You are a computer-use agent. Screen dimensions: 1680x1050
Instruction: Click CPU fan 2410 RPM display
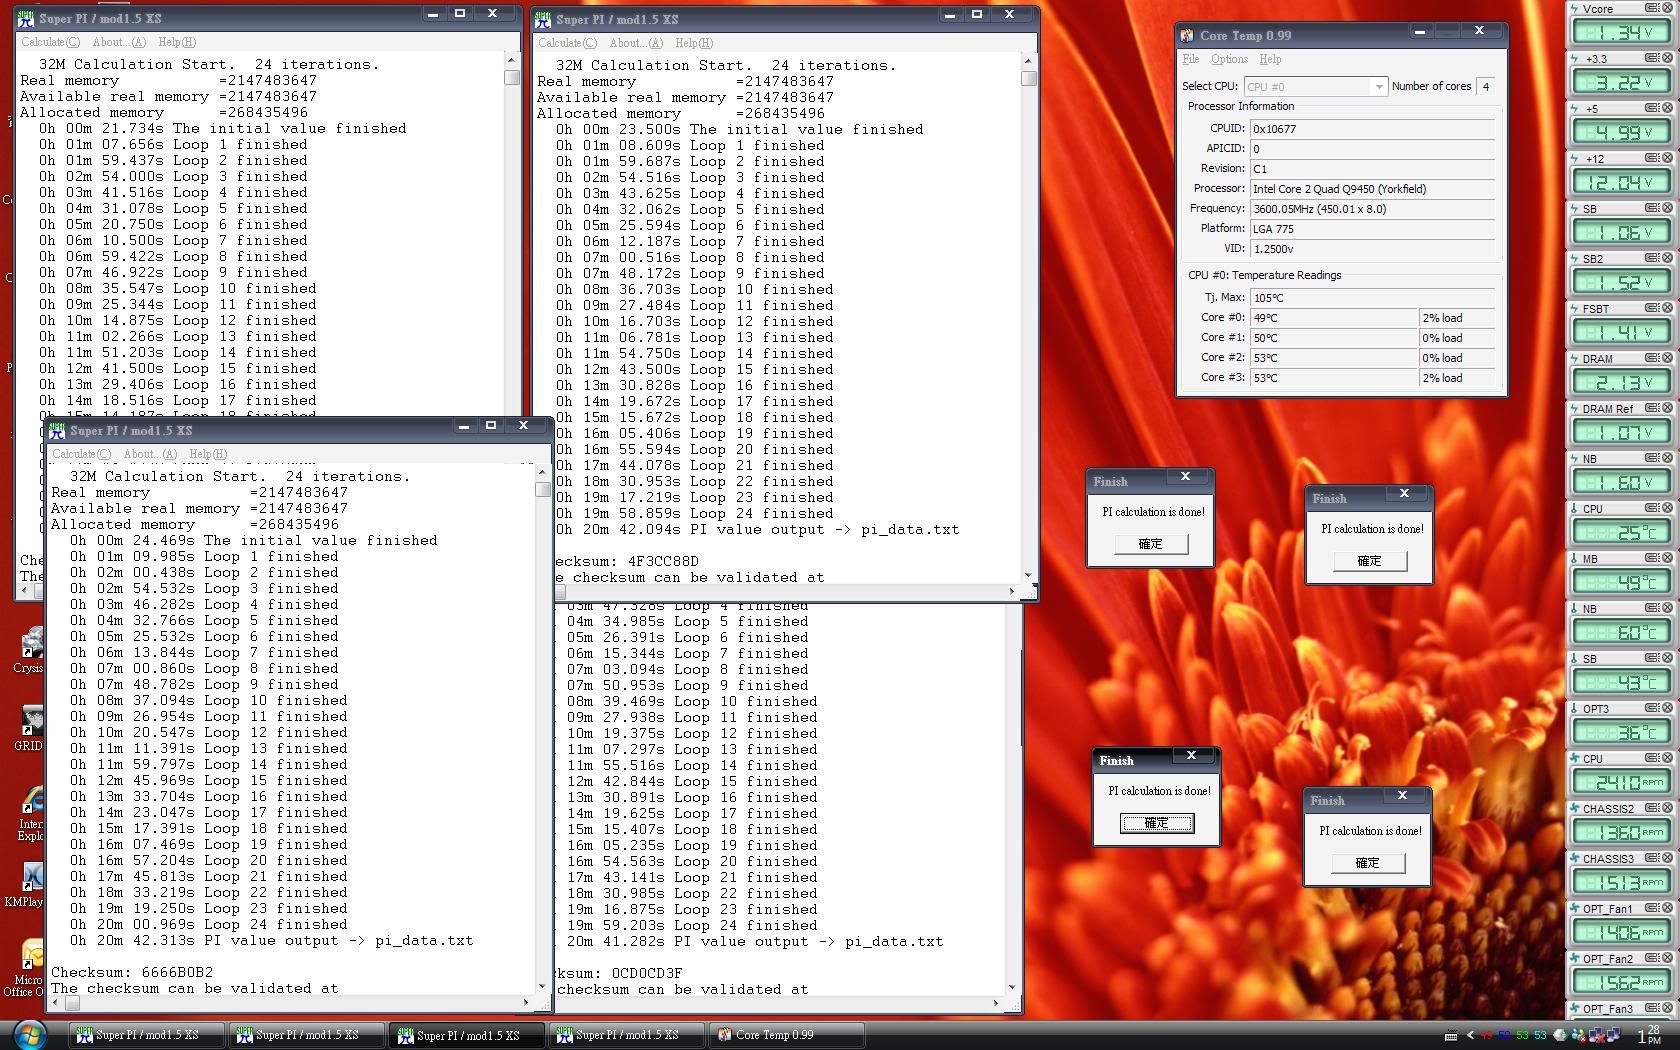tap(1620, 783)
